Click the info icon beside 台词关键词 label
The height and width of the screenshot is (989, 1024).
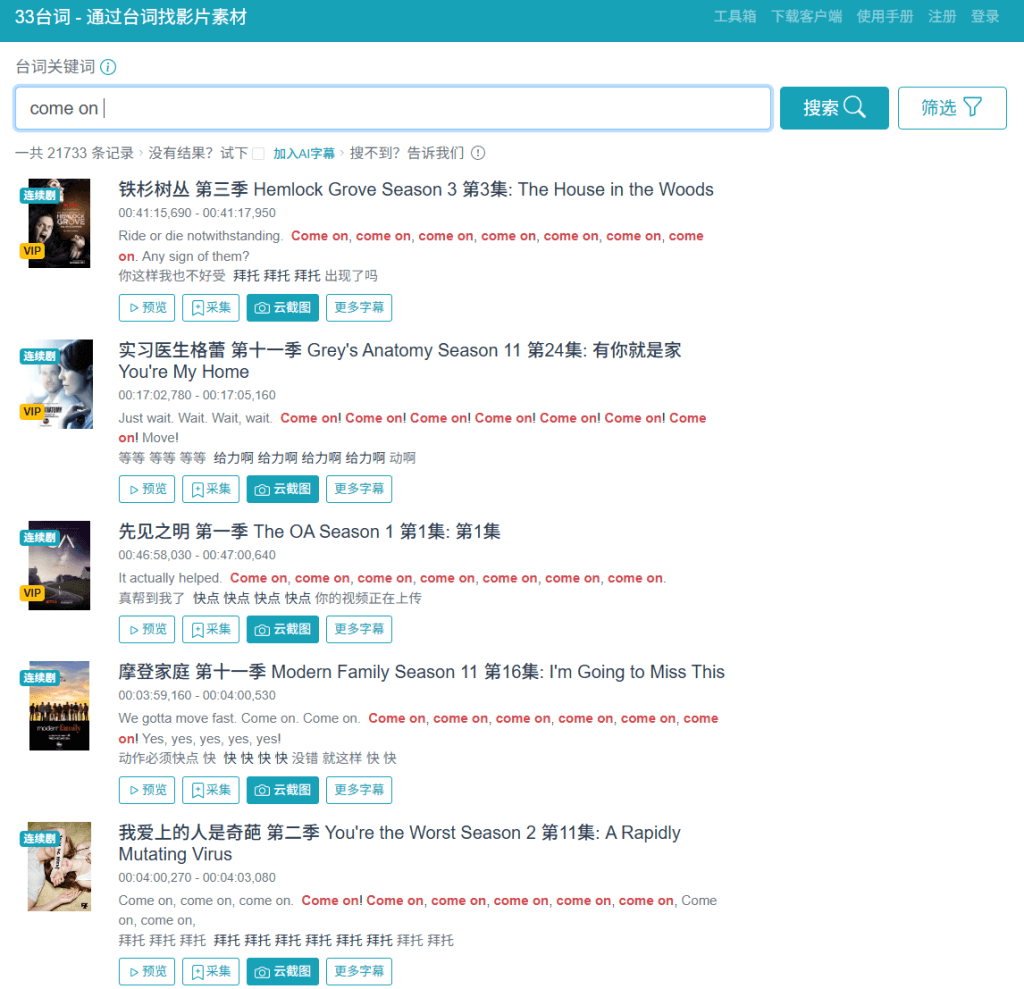pyautogui.click(x=108, y=67)
